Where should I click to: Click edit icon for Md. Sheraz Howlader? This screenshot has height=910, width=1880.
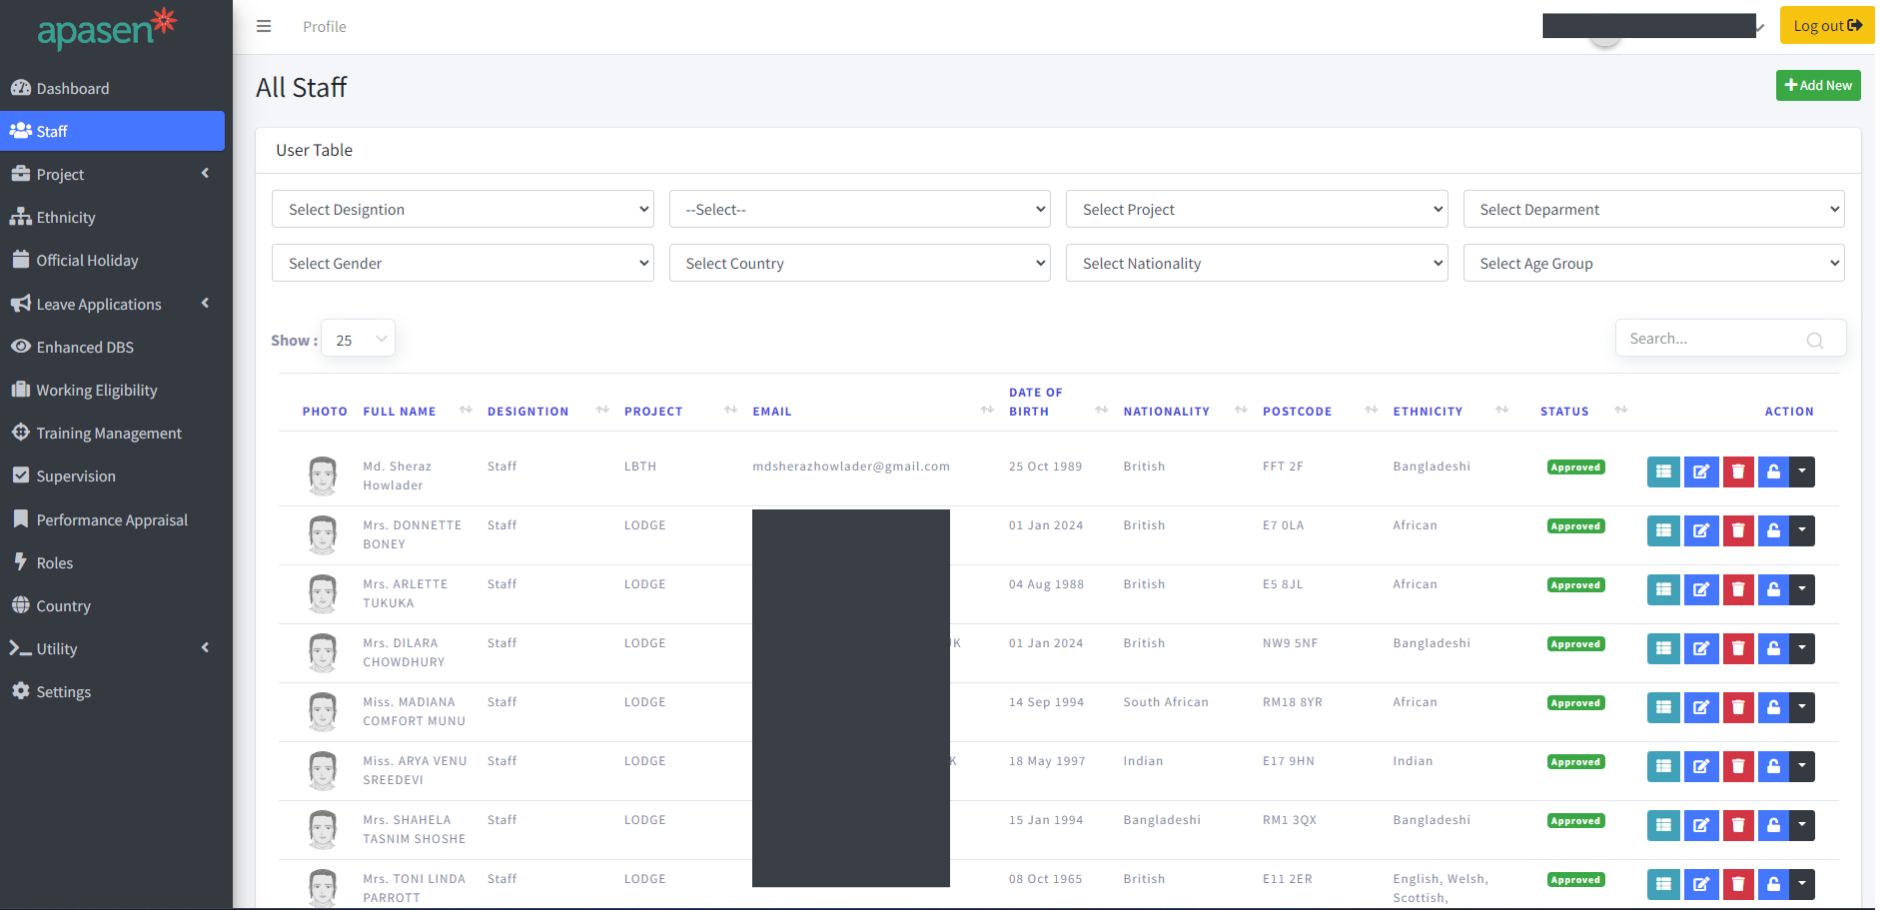pyautogui.click(x=1700, y=472)
